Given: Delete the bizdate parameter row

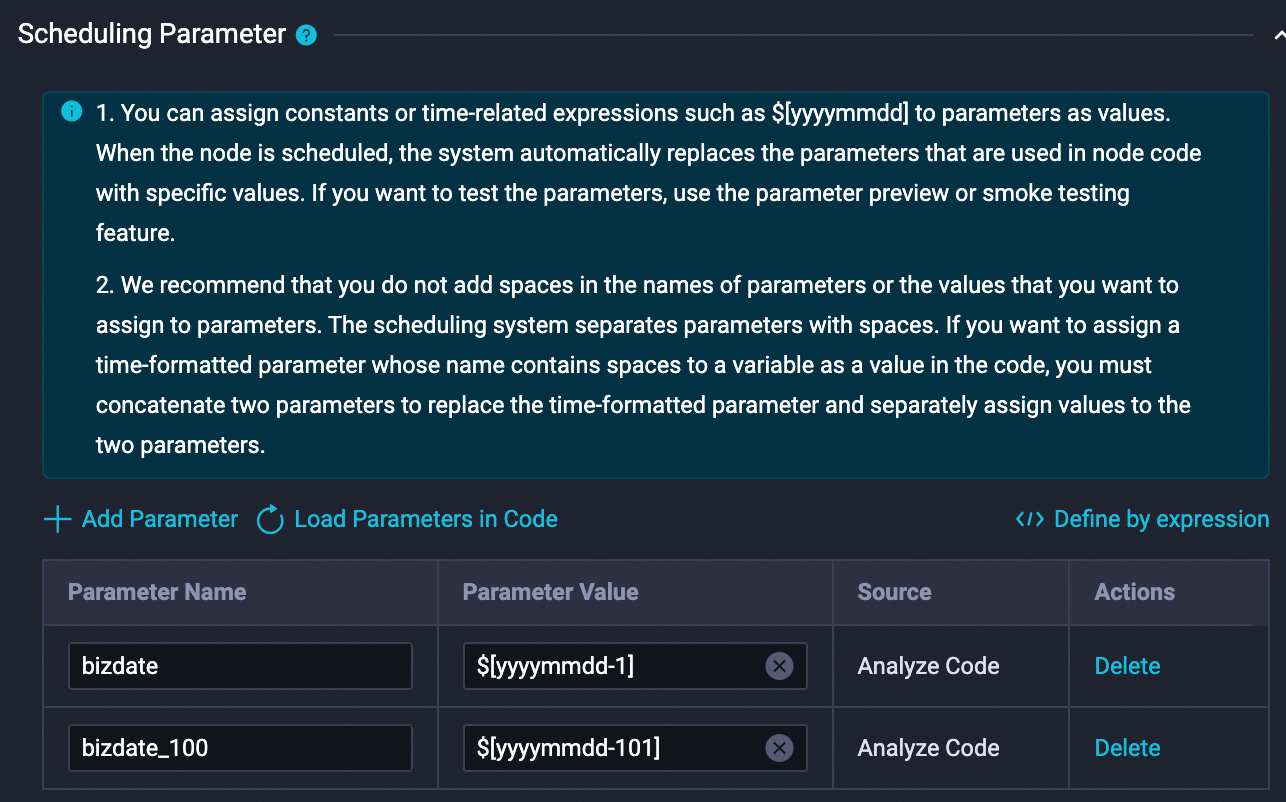Looking at the screenshot, I should [1127, 666].
